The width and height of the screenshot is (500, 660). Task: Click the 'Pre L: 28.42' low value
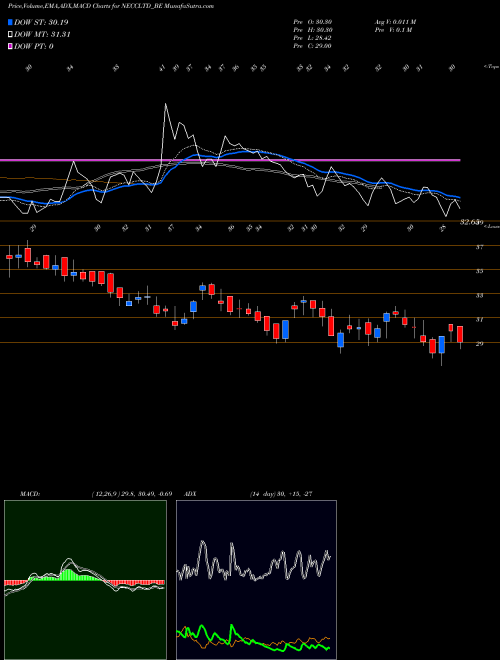coord(313,38)
